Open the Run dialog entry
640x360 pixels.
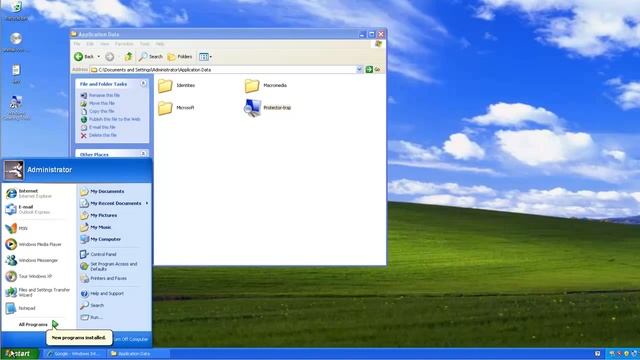pos(91,317)
